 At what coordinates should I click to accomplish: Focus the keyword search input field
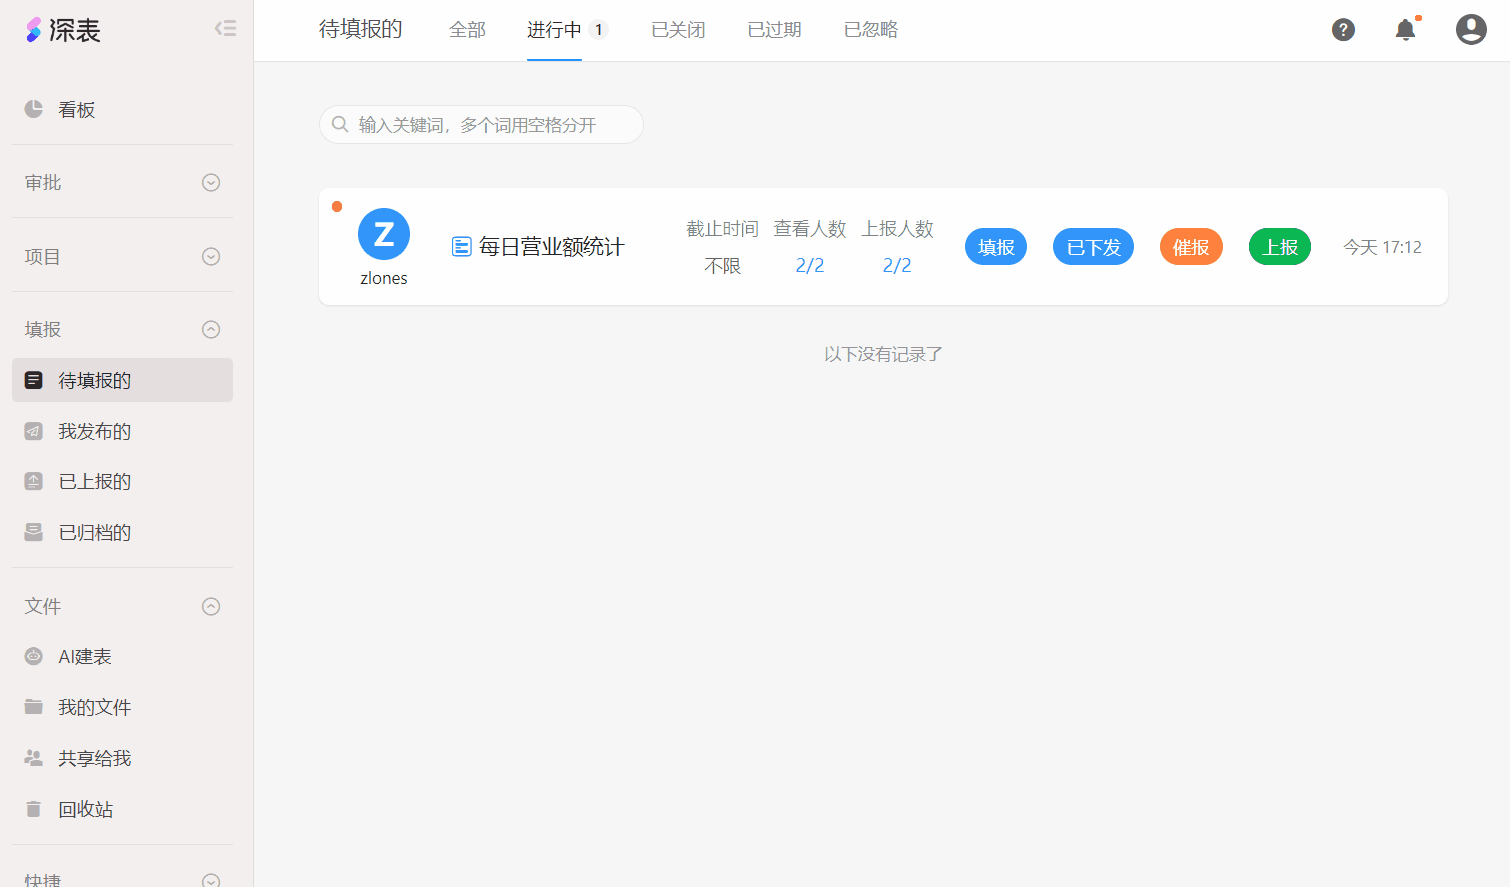click(x=490, y=125)
